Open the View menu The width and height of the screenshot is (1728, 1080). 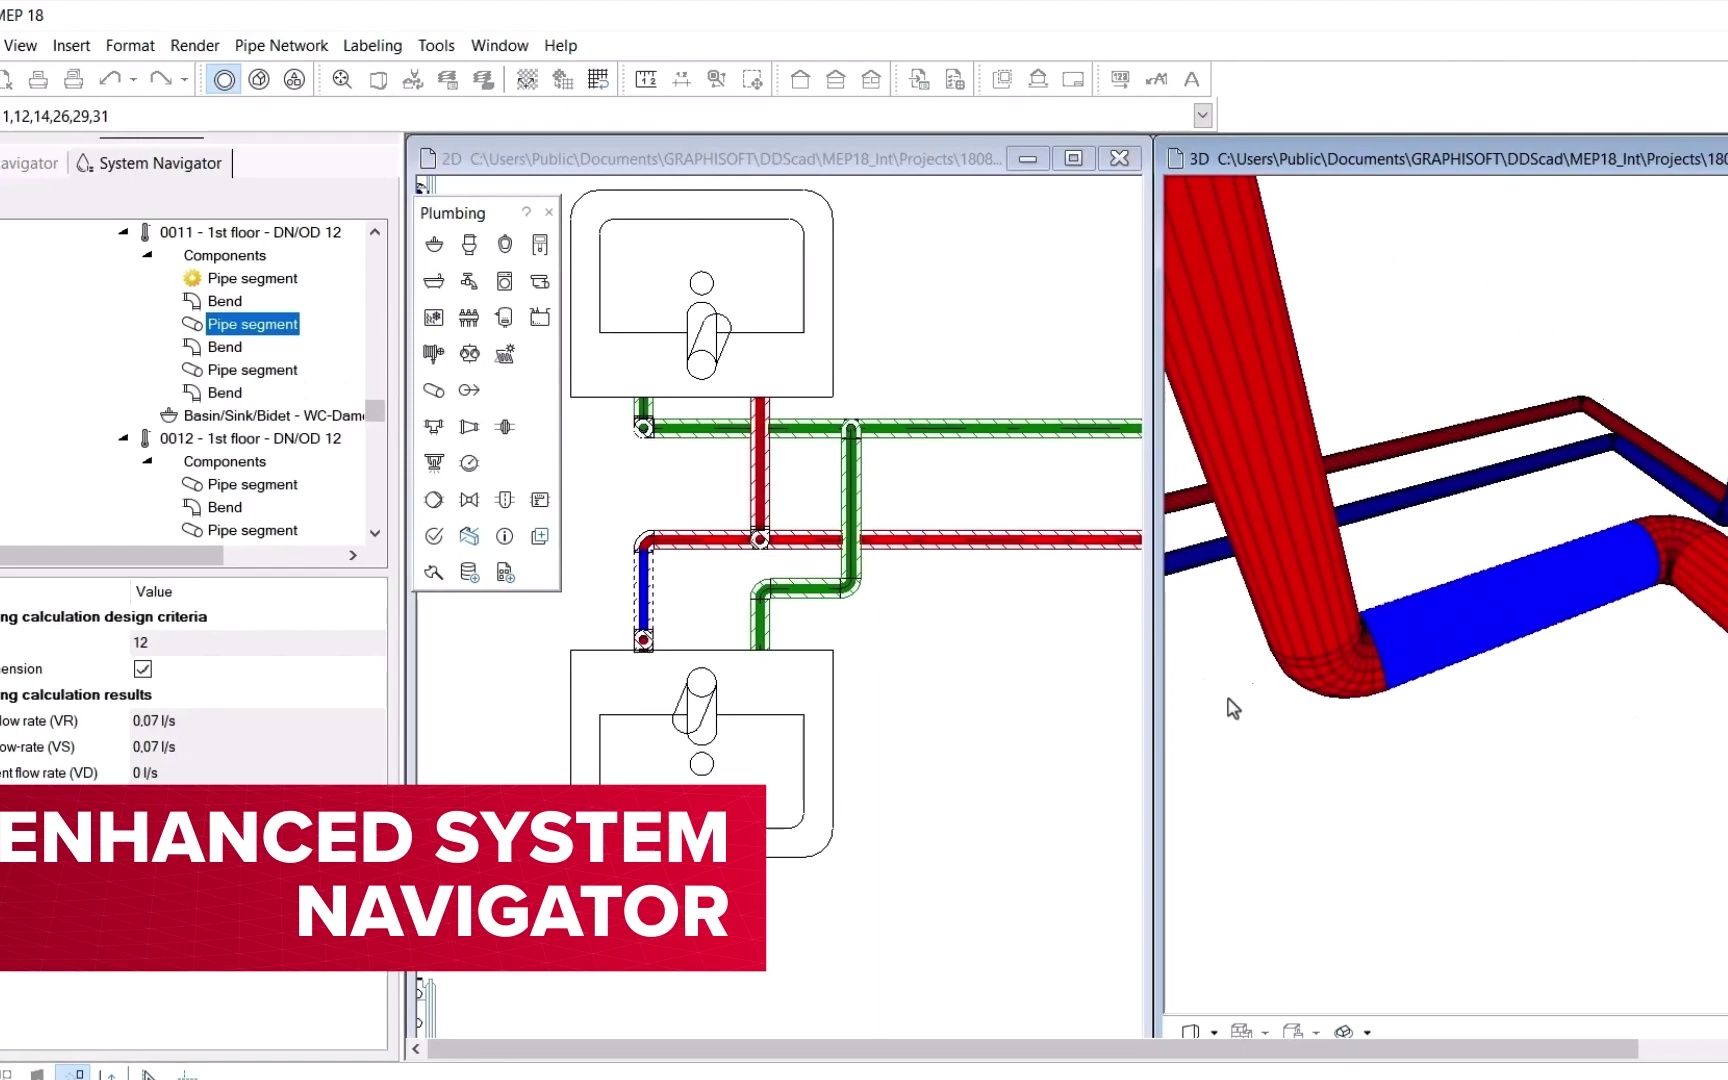20,46
